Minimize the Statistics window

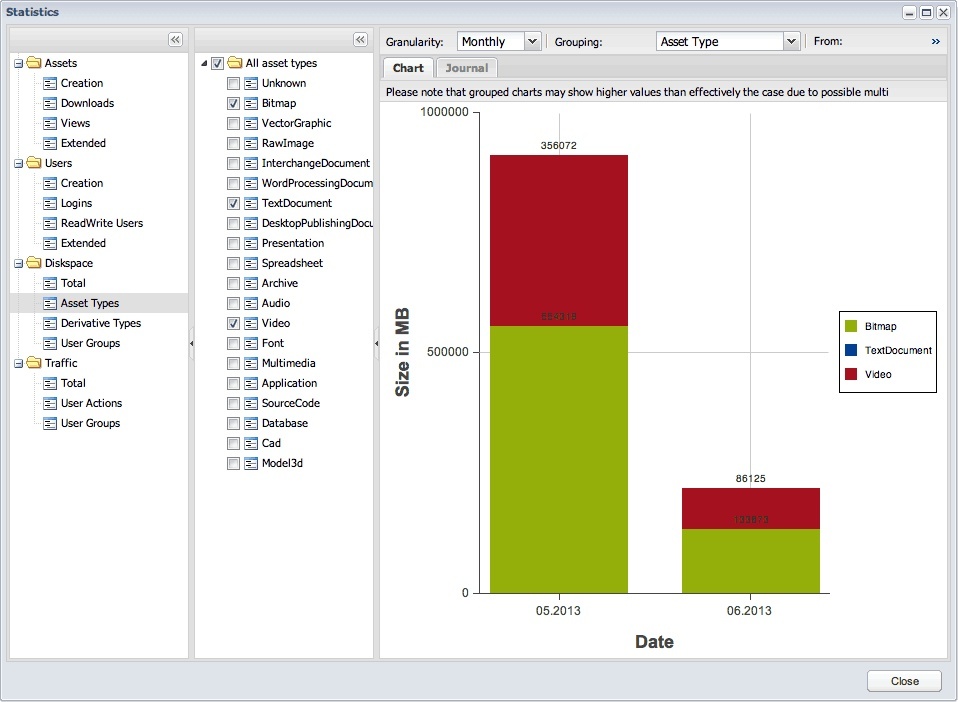click(910, 12)
